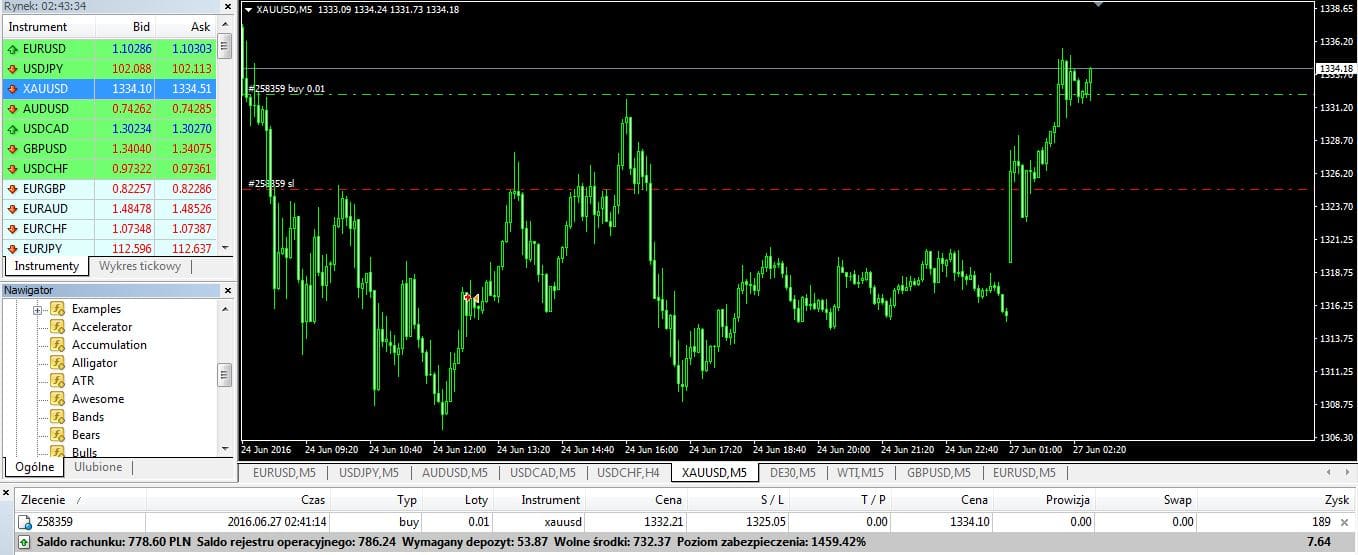This screenshot has width=1358, height=555.
Task: Open the USDCHF,H4 chart tab
Action: 628,473
